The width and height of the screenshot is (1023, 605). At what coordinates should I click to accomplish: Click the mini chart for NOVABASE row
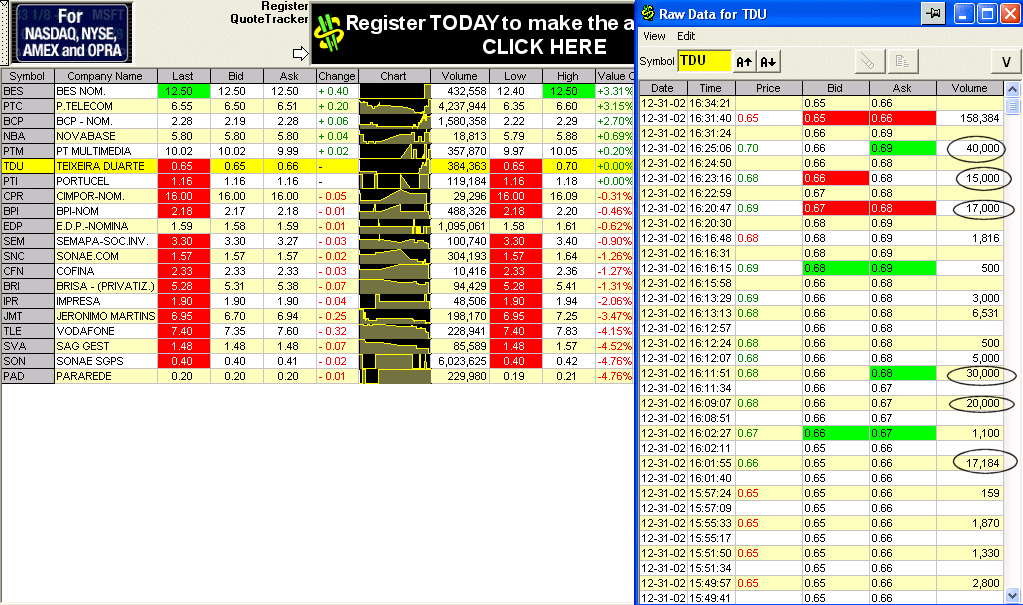pyautogui.click(x=395, y=136)
